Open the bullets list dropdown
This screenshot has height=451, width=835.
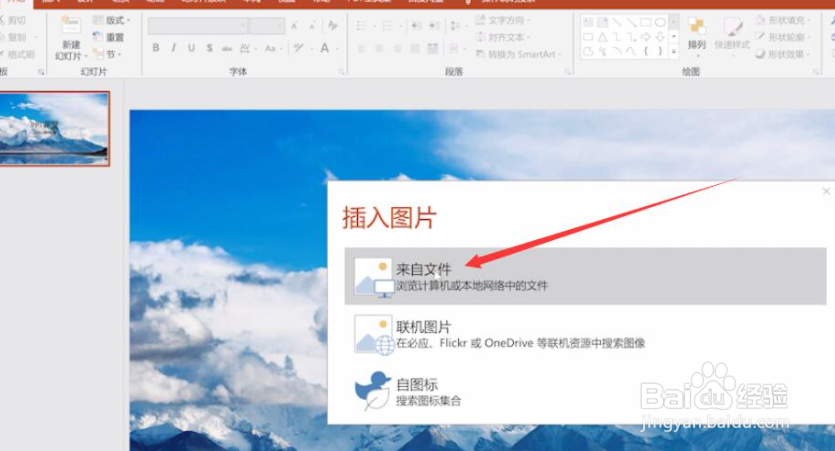[365, 26]
